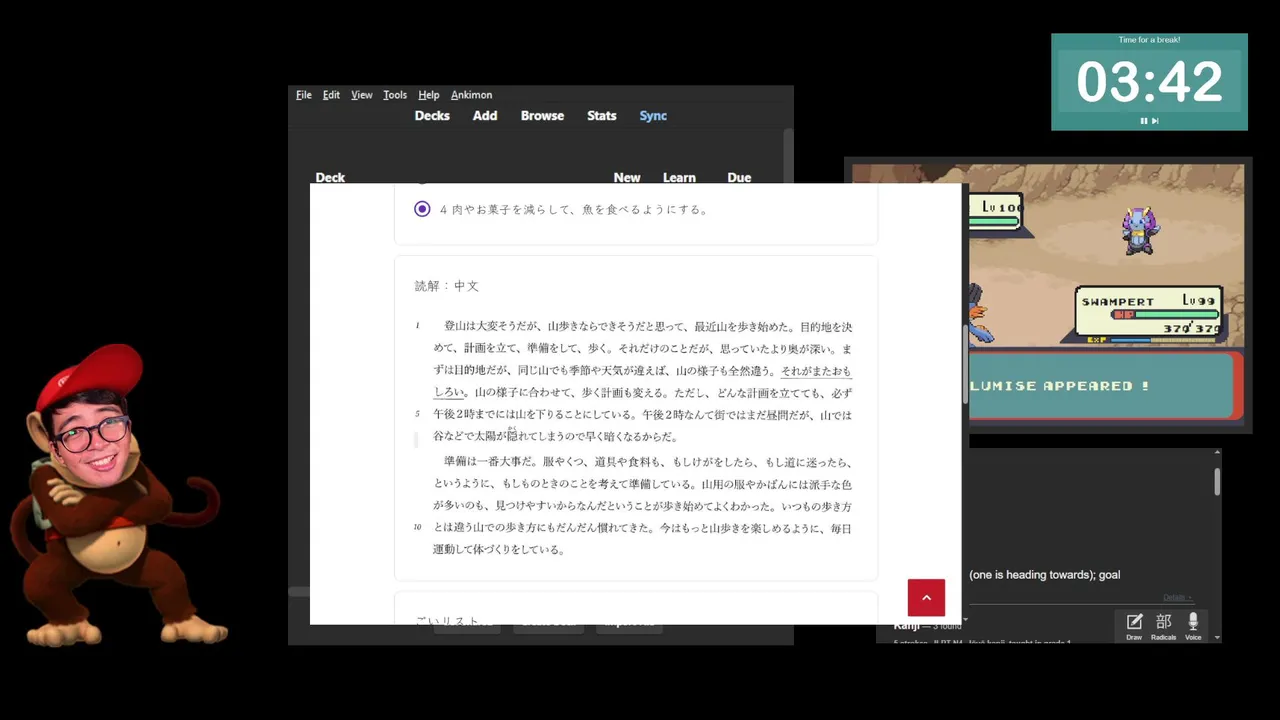1280x720 pixels.
Task: Open the Tools menu in Anki
Action: click(395, 95)
